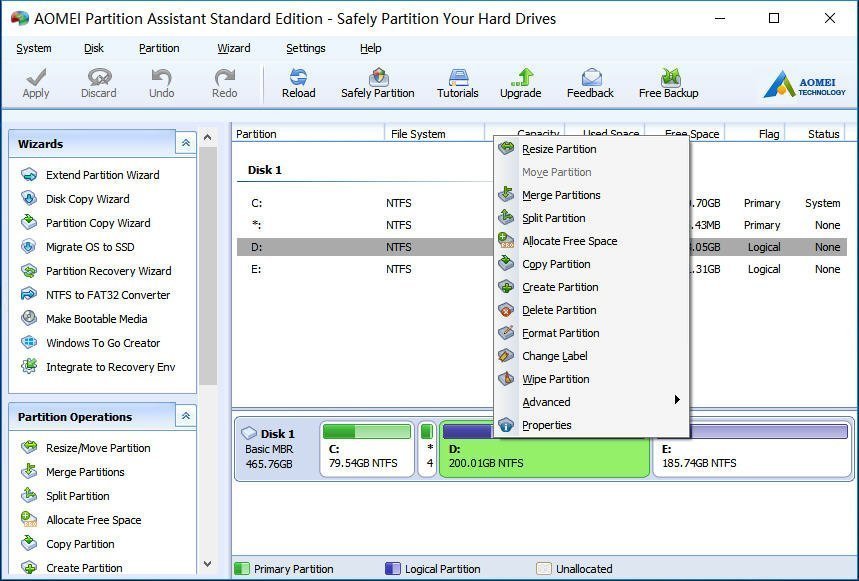Launch the Partition Recovery Wizard
This screenshot has height=581, width=859.
coord(96,271)
